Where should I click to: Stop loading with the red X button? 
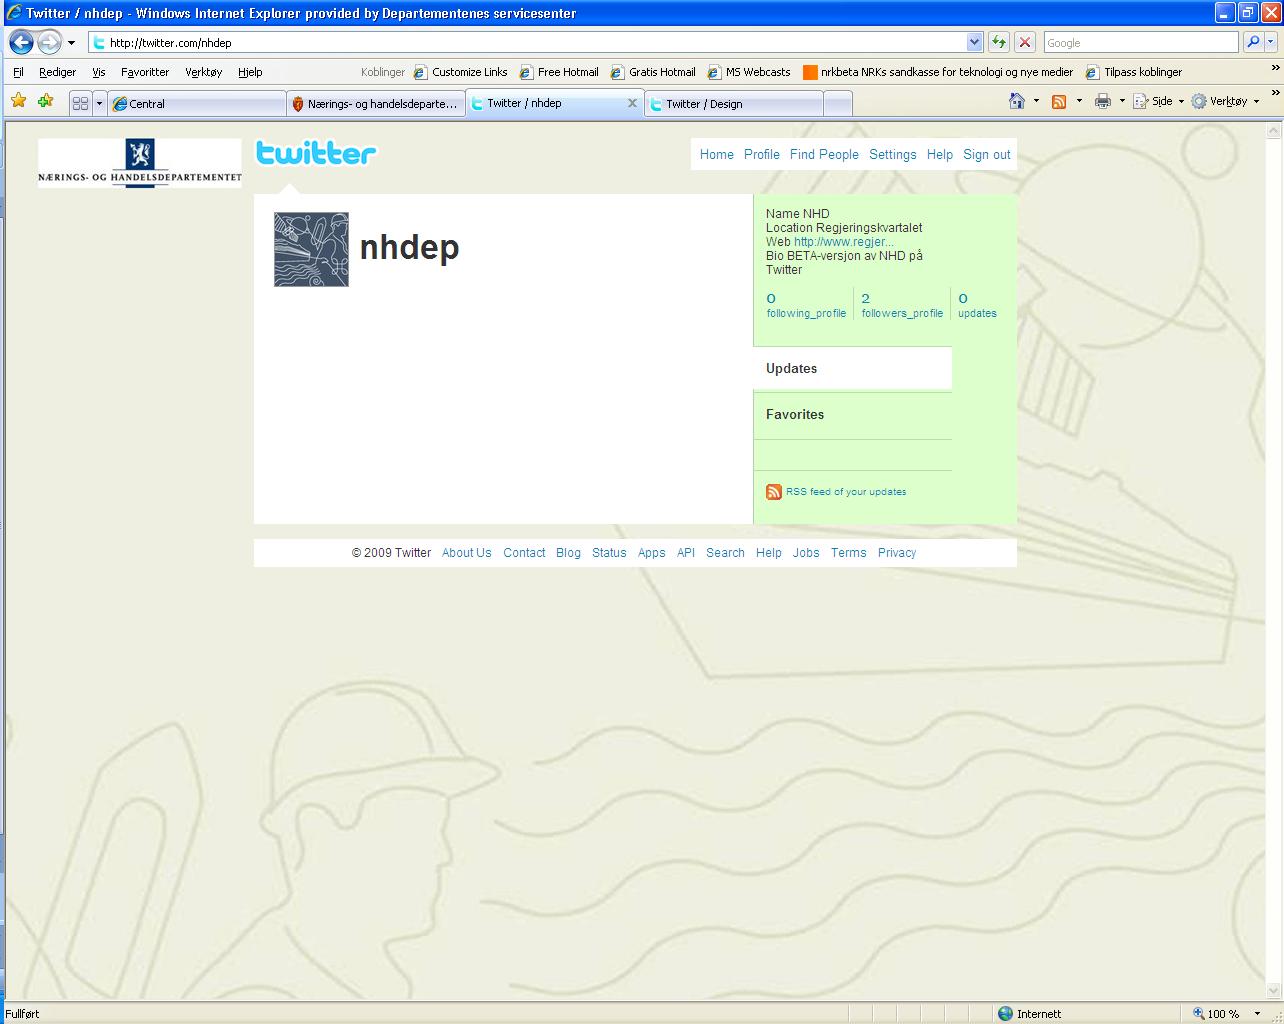click(x=1025, y=43)
